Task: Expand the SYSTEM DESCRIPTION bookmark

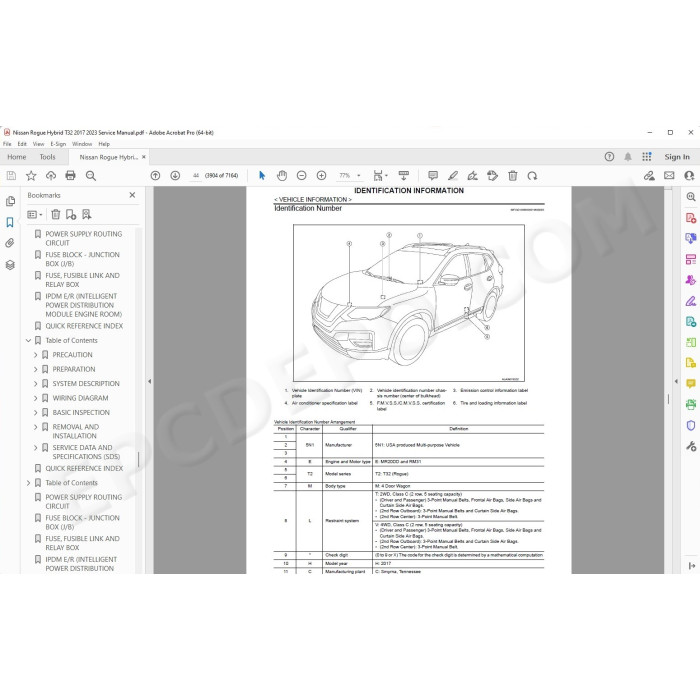Action: pos(36,383)
